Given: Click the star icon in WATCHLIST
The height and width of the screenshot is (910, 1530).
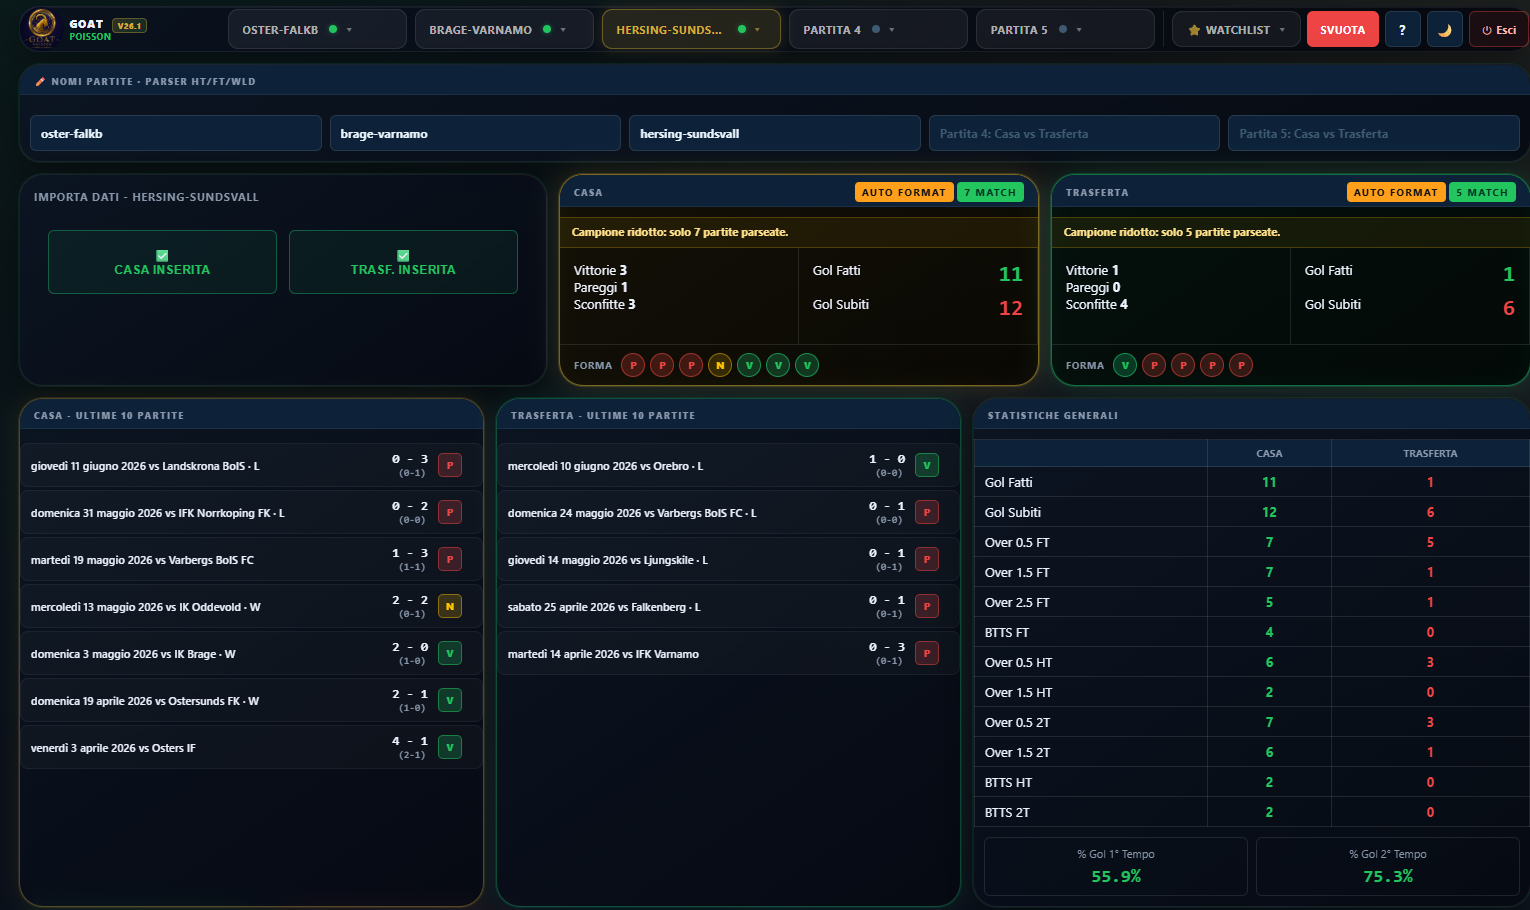Looking at the screenshot, I should (1194, 30).
